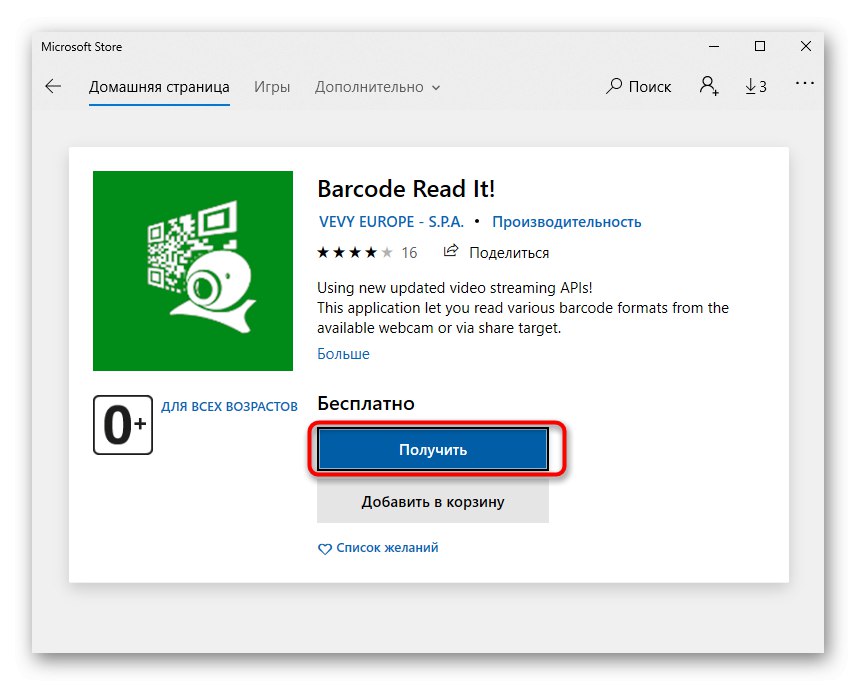This screenshot has height=685, width=856.
Task: Open the VEVY EUROPE - S.P.A. publisher link
Action: pos(390,221)
